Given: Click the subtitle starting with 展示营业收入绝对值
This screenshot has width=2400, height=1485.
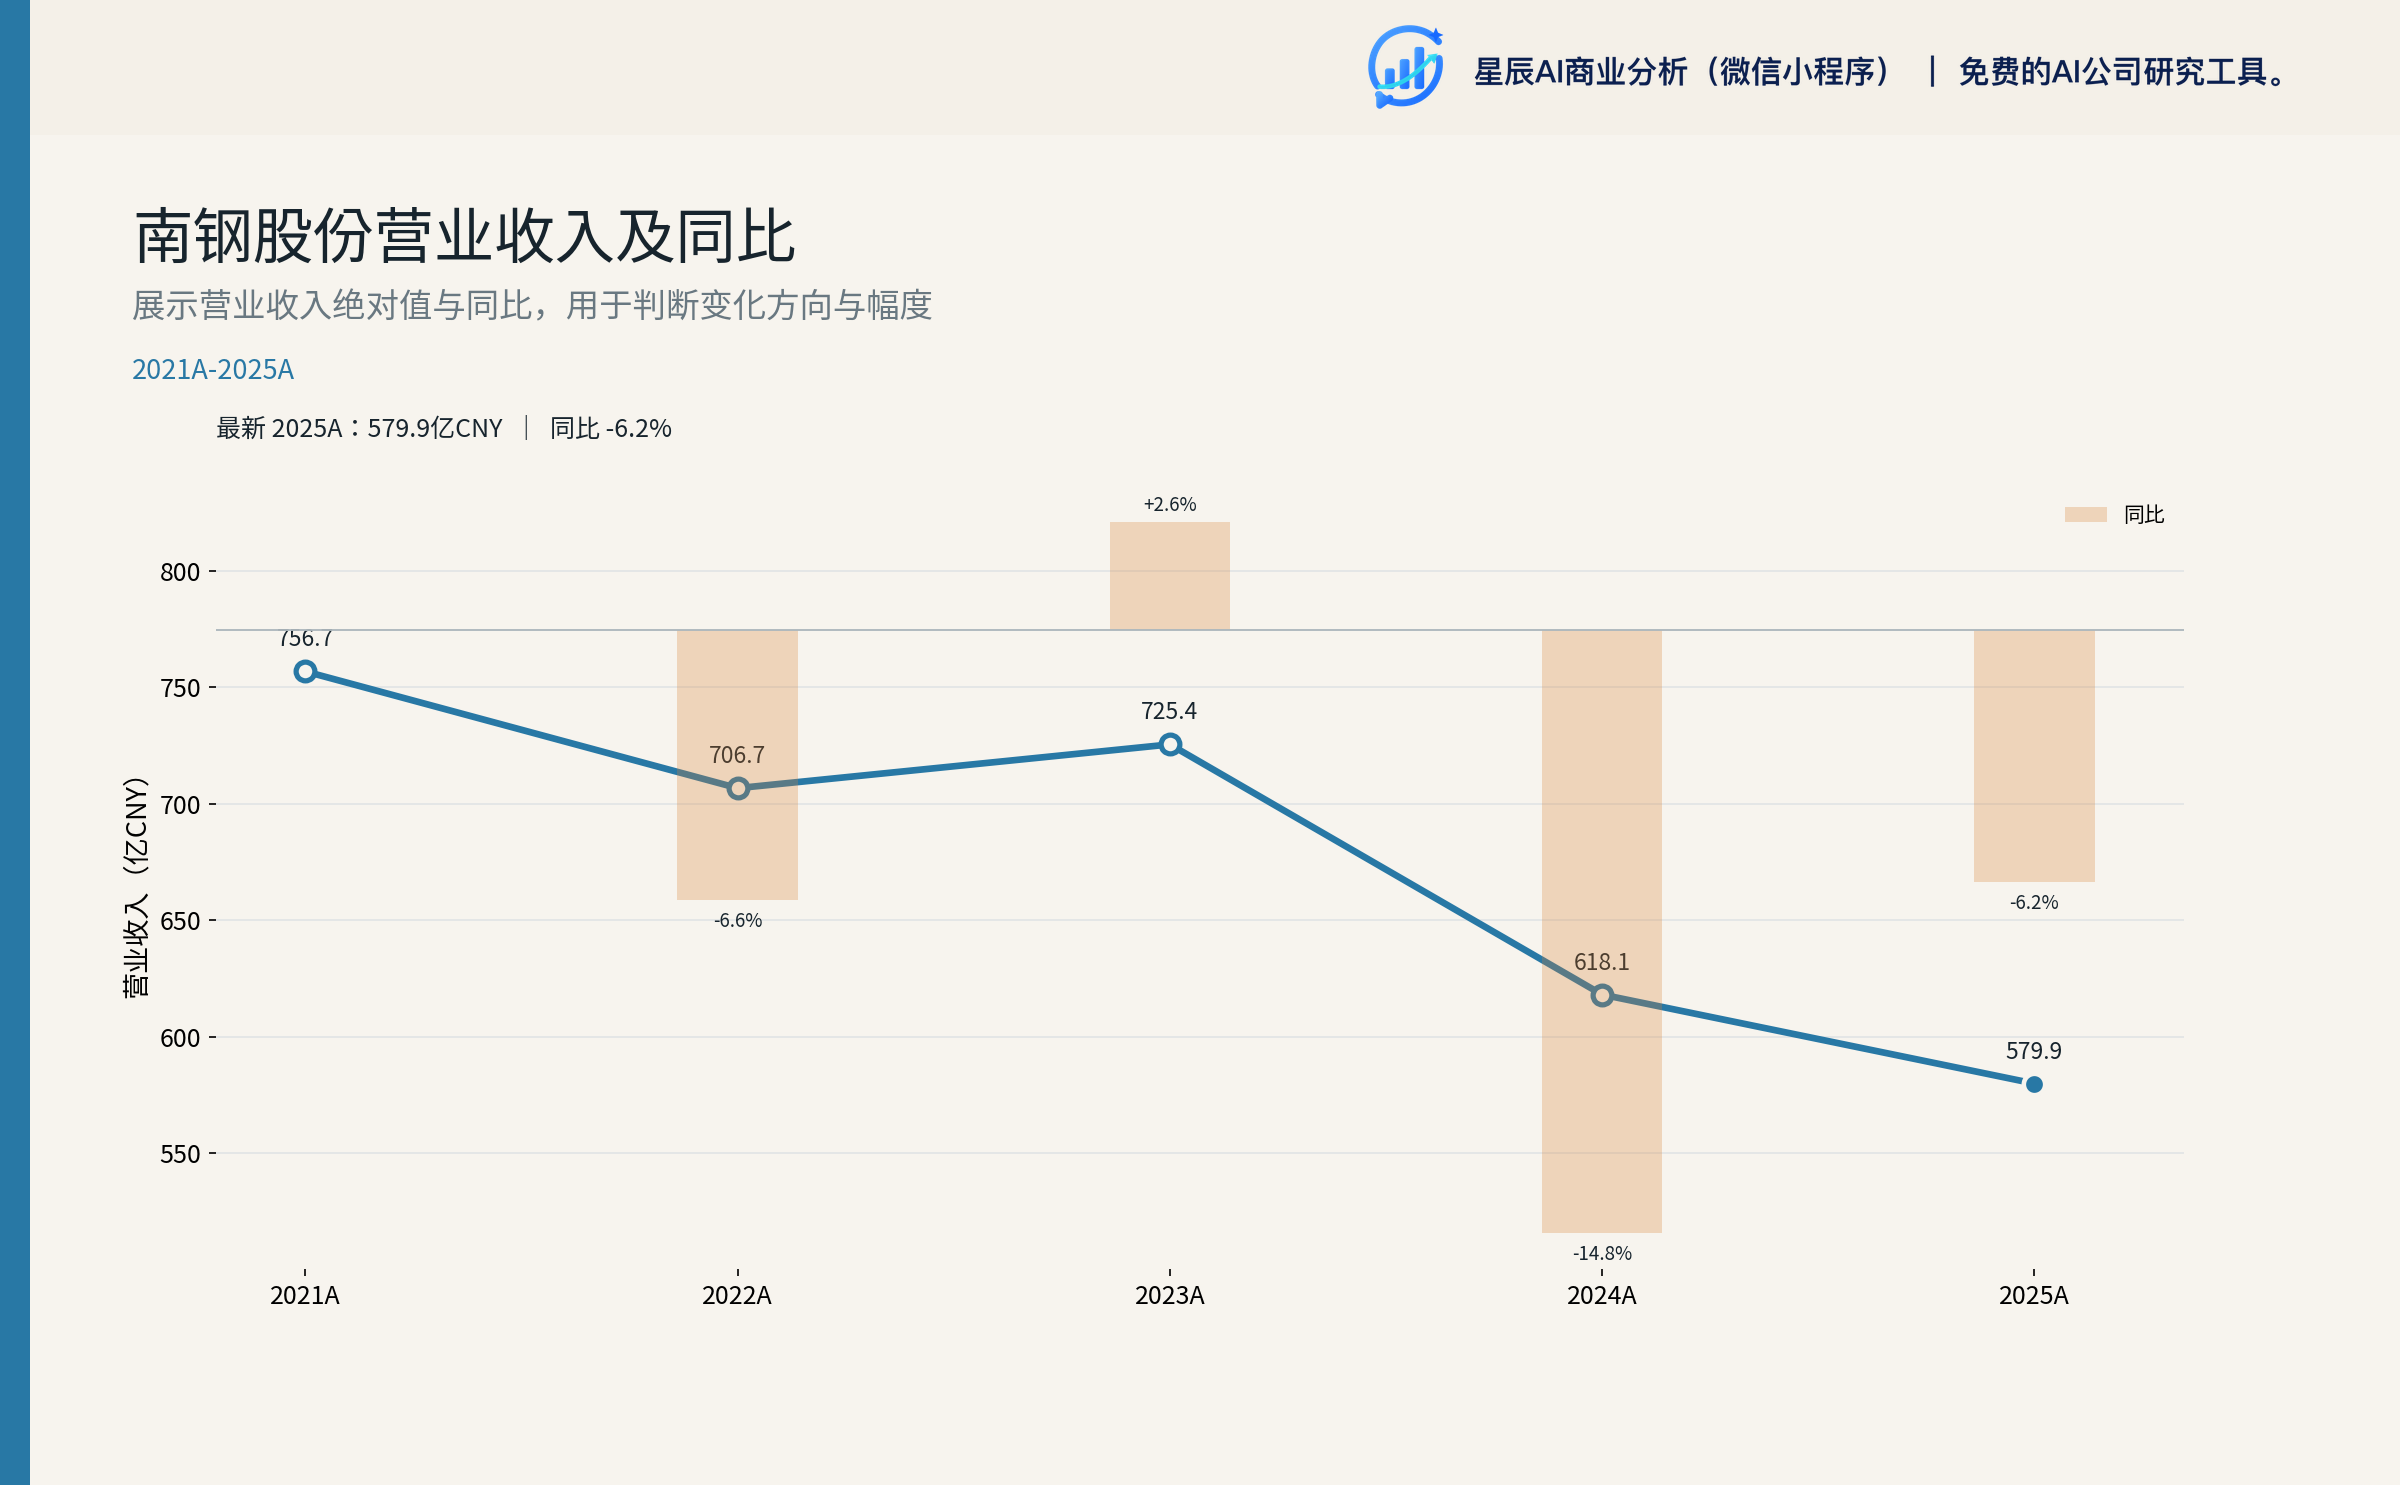Looking at the screenshot, I should click(532, 305).
